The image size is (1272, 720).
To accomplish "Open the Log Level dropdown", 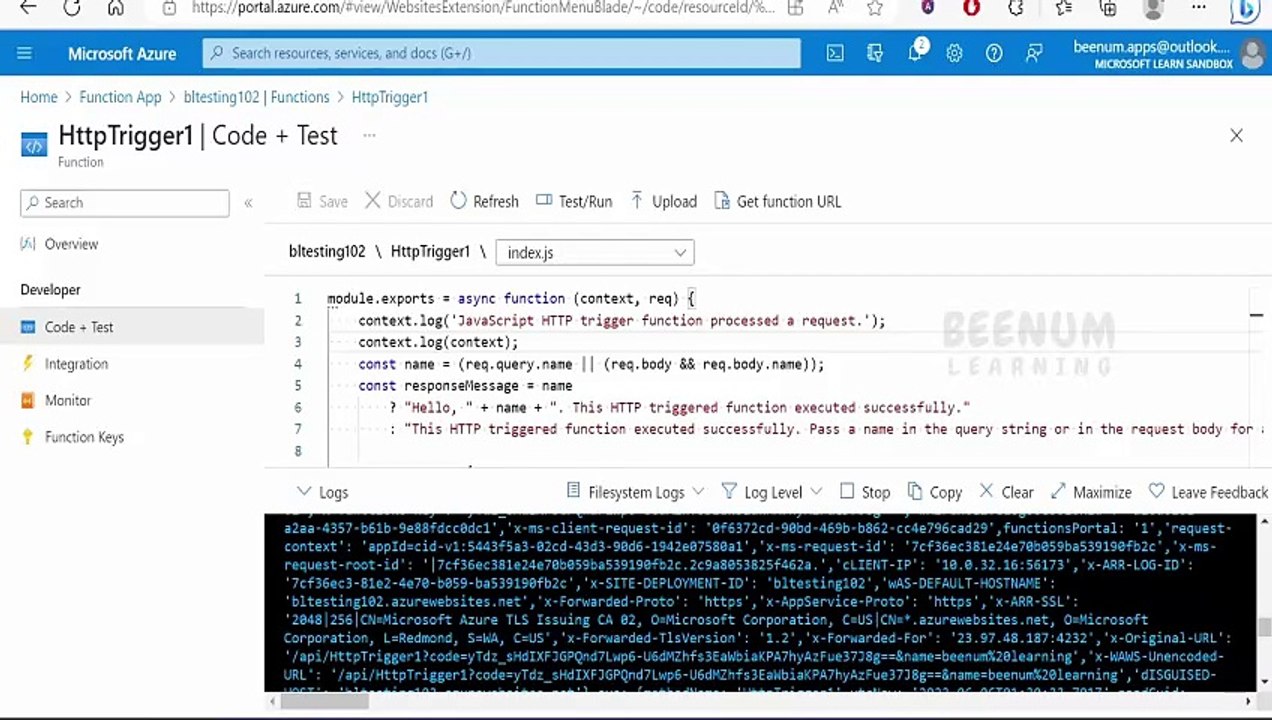I will pyautogui.click(x=772, y=492).
